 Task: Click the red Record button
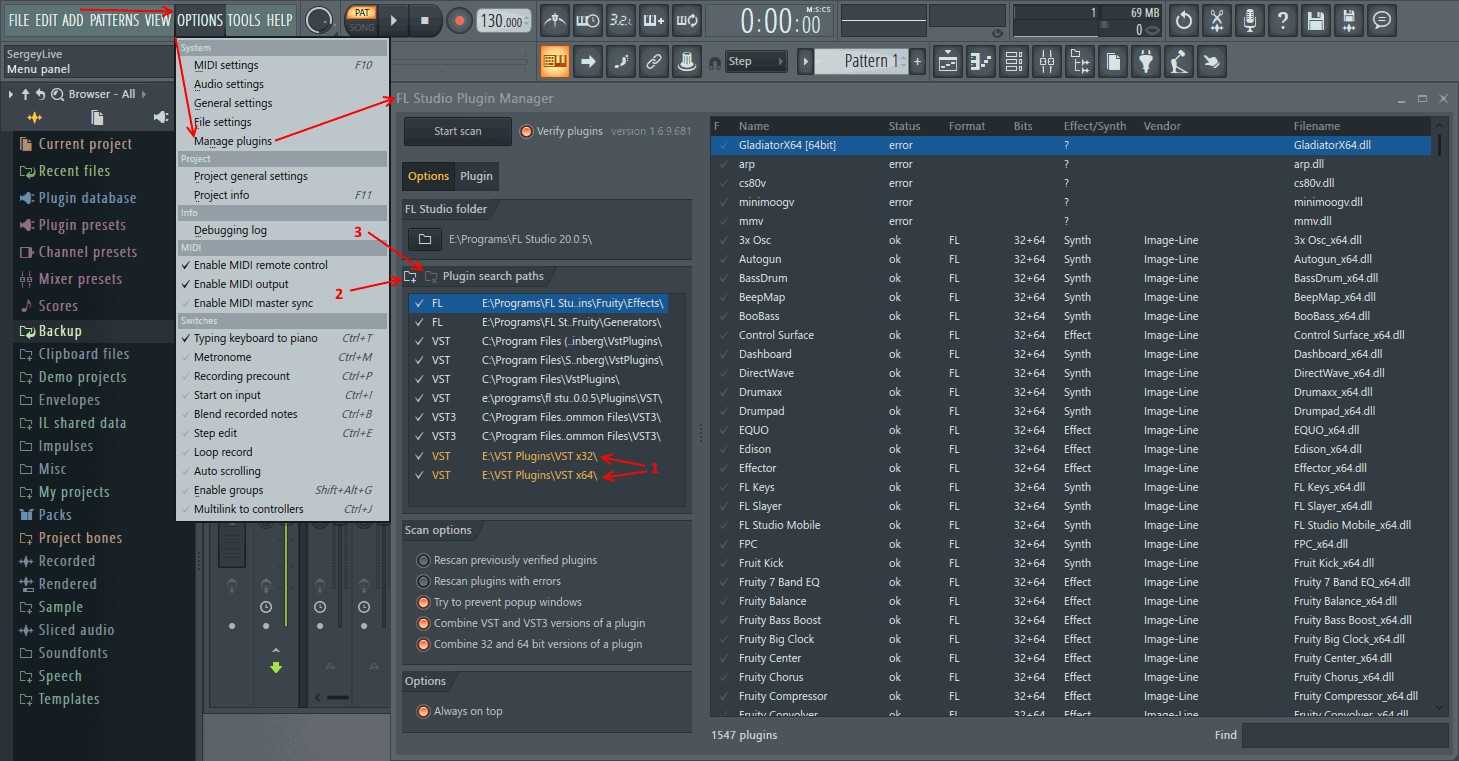[x=459, y=21]
